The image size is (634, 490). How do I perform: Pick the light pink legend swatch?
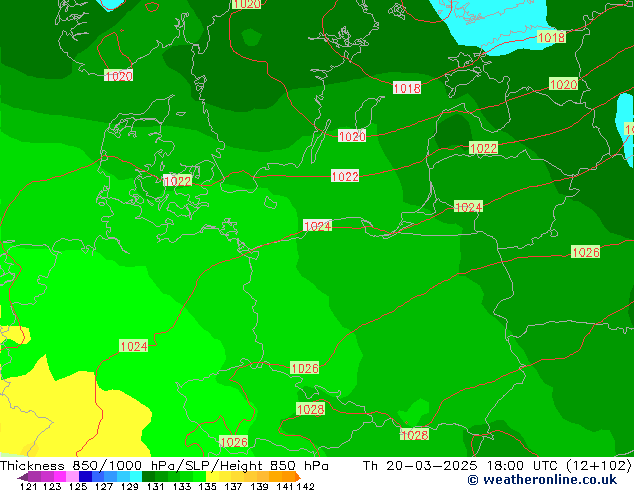pyautogui.click(x=72, y=477)
